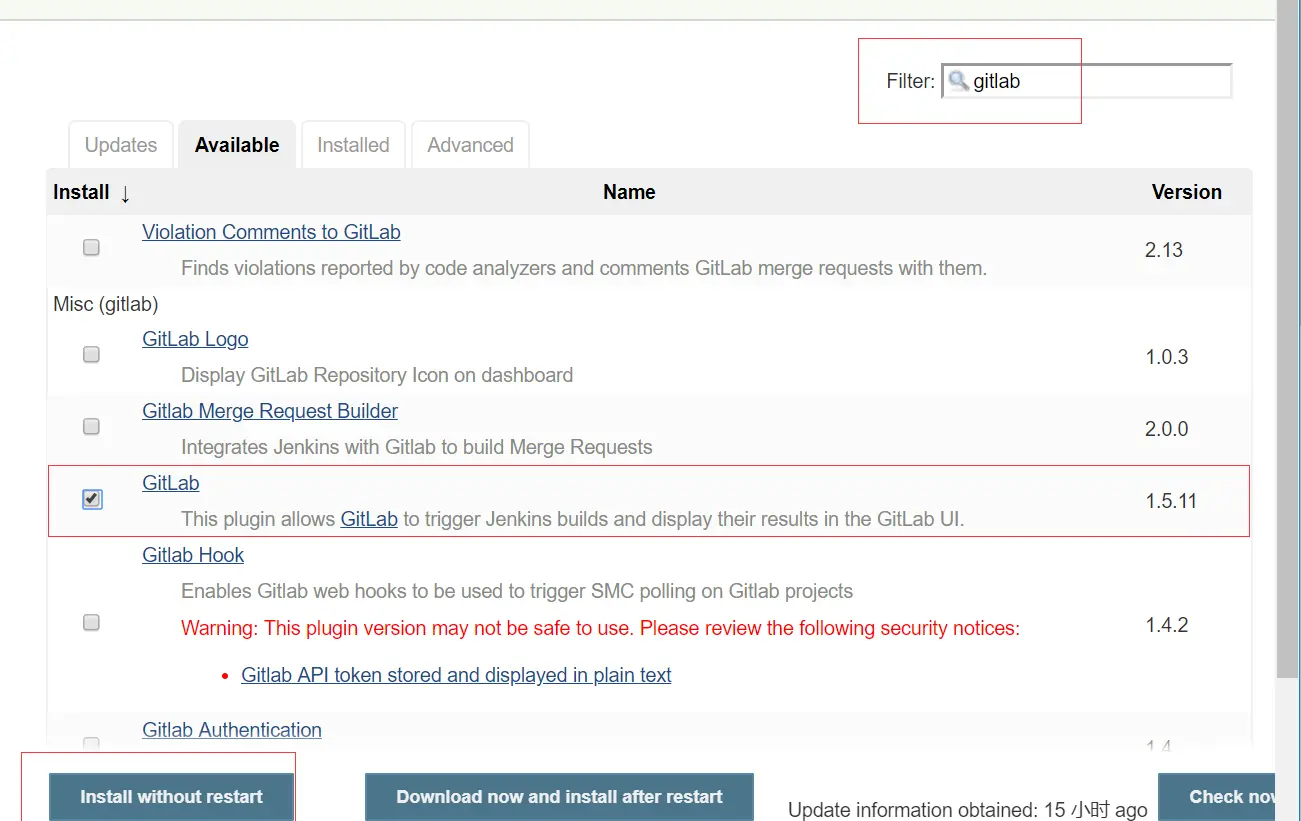Sort by the Name column header

[x=629, y=192]
